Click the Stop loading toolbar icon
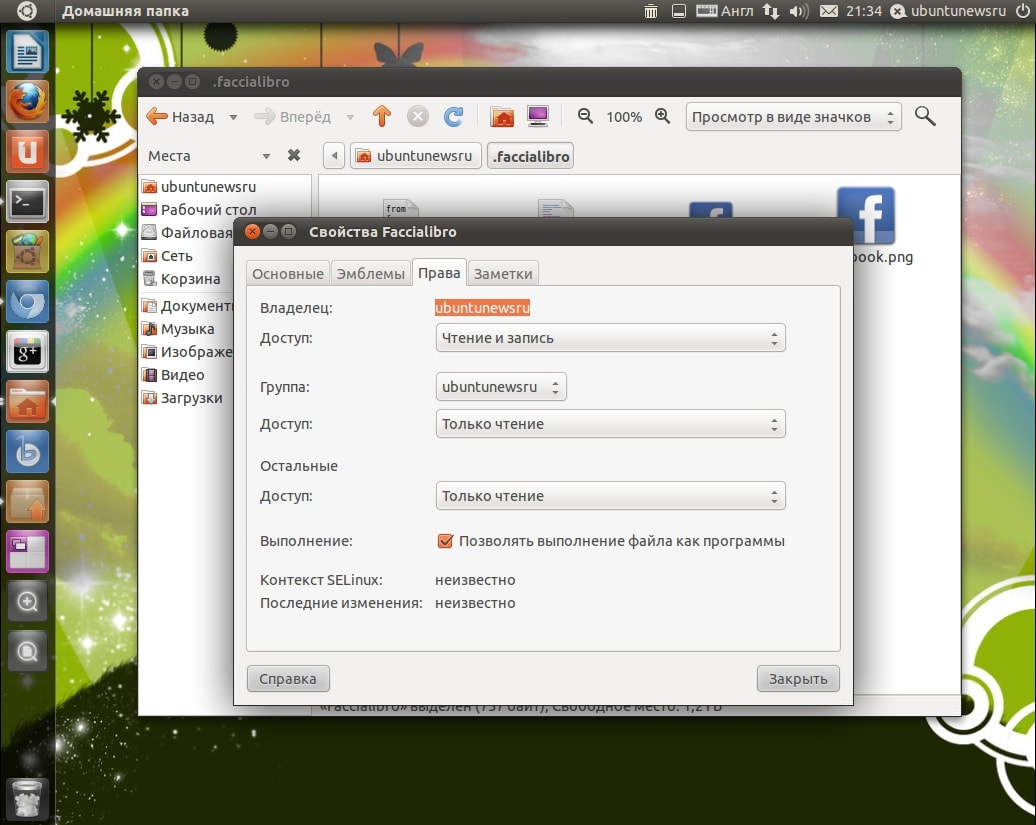The image size is (1036, 825). point(418,117)
